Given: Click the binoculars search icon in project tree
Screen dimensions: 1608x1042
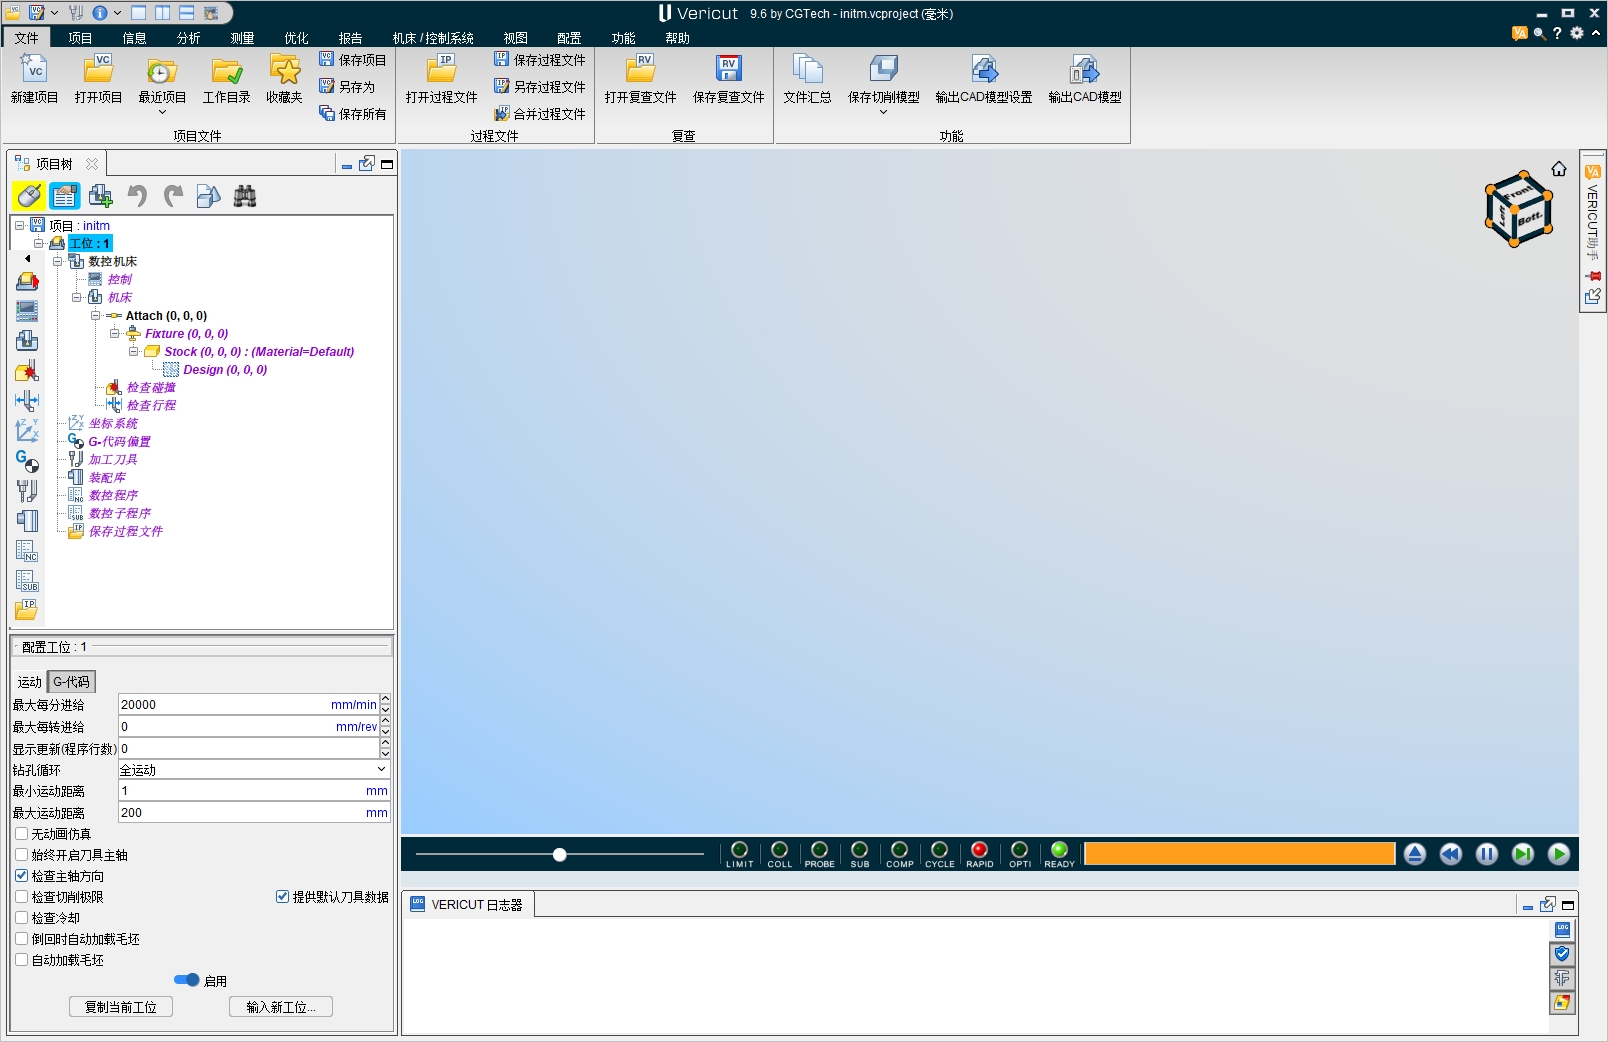Looking at the screenshot, I should pyautogui.click(x=245, y=196).
